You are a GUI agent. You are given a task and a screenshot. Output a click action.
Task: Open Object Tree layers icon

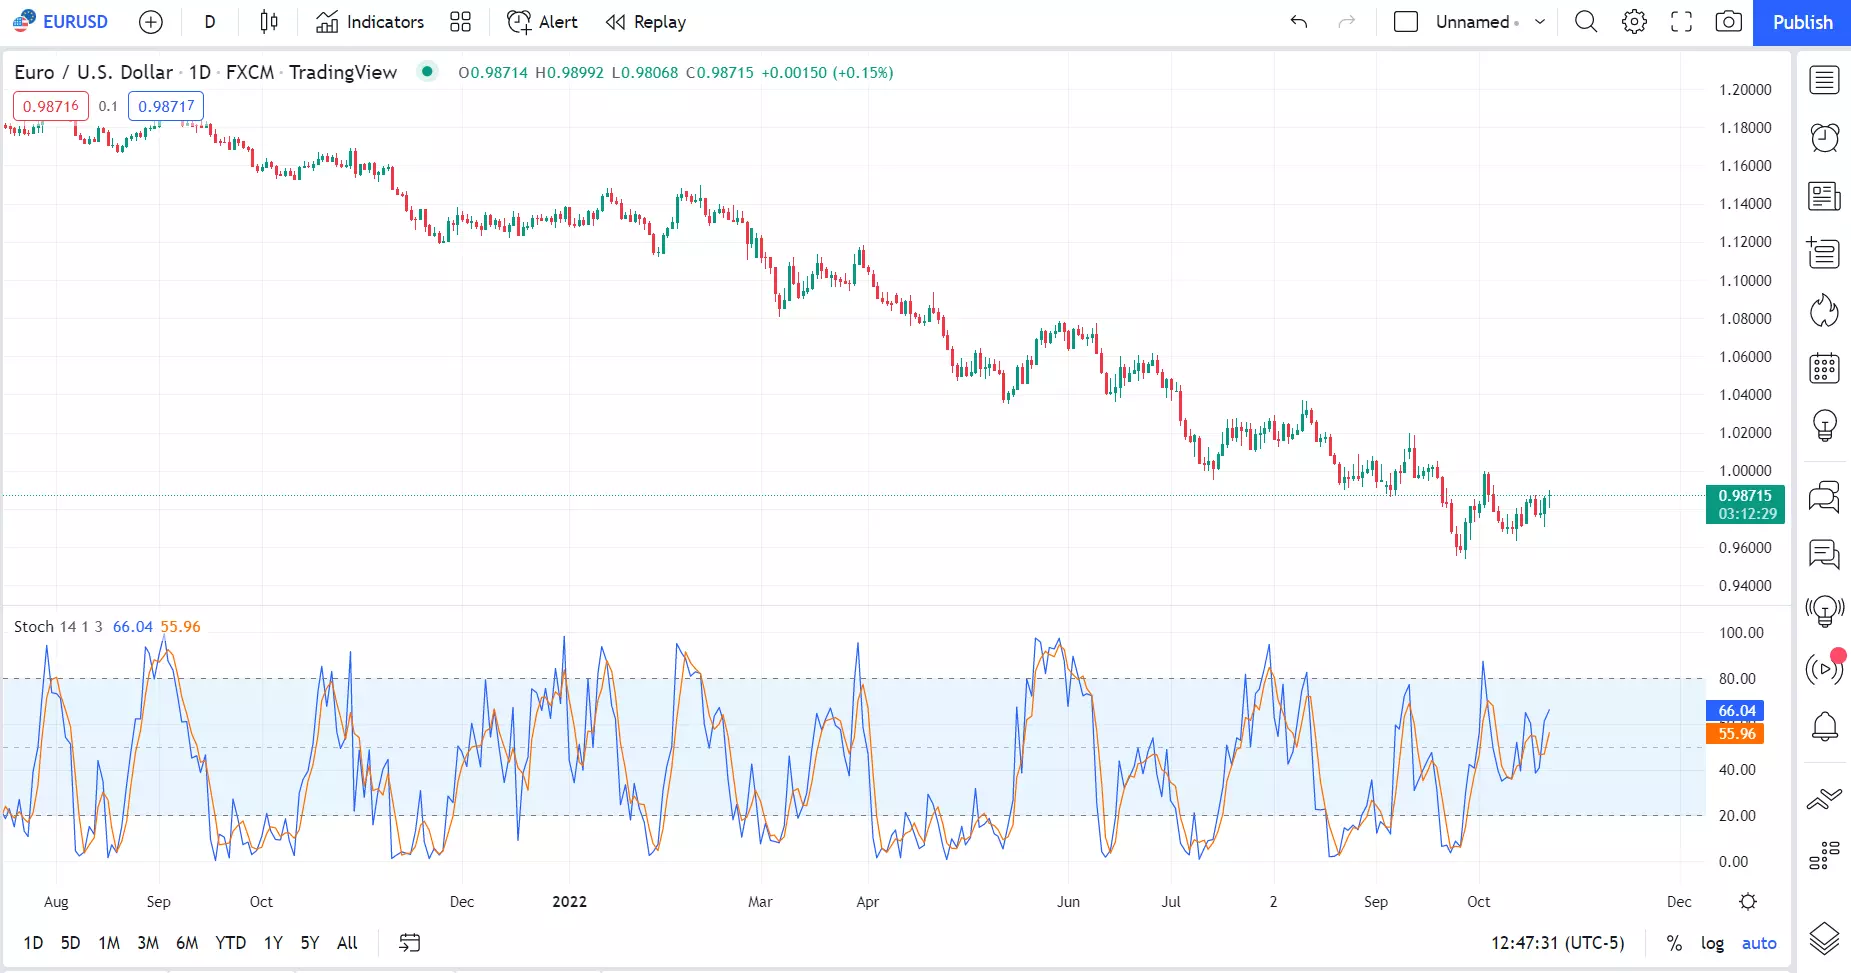coord(1824,938)
